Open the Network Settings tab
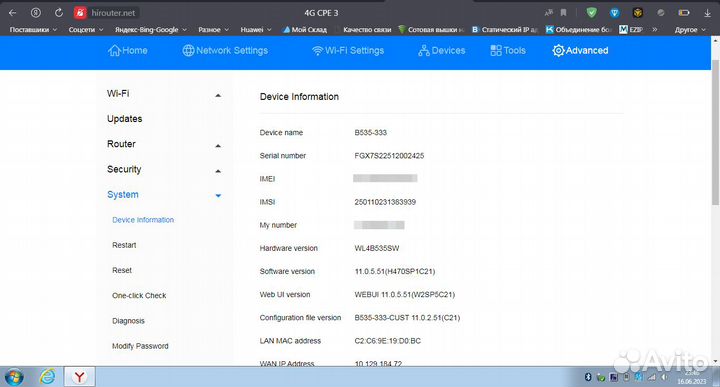 225,50
